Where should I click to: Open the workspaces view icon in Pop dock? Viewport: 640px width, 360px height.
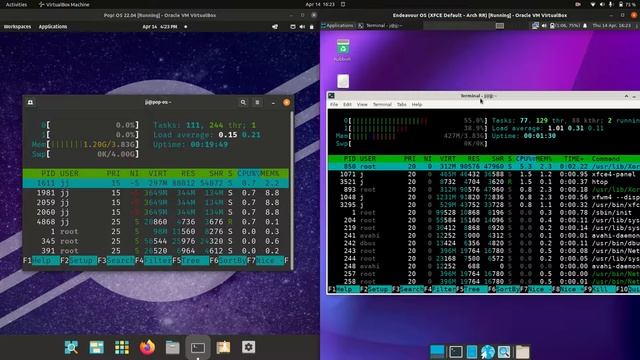pos(97,347)
